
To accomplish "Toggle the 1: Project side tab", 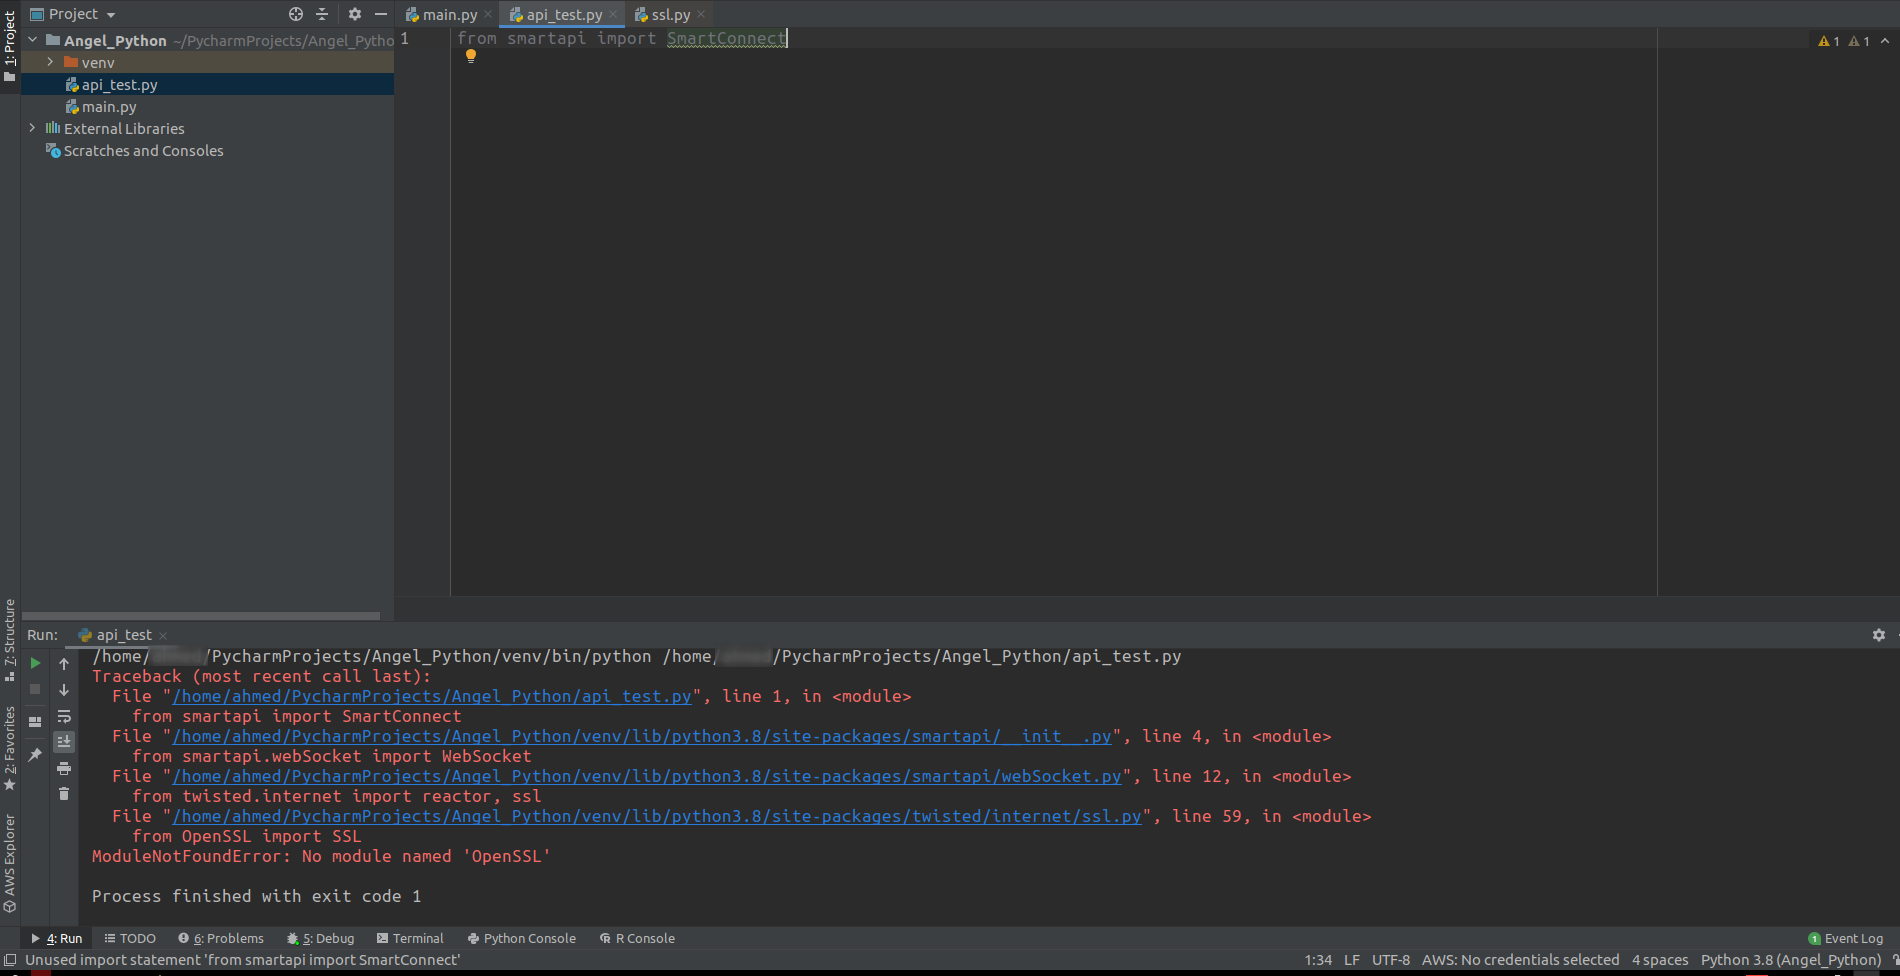I will pyautogui.click(x=10, y=45).
